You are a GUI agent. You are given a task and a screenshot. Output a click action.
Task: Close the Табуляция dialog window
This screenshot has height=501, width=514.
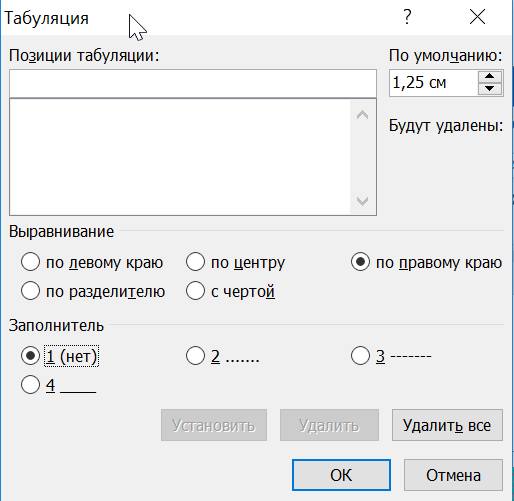(x=477, y=17)
